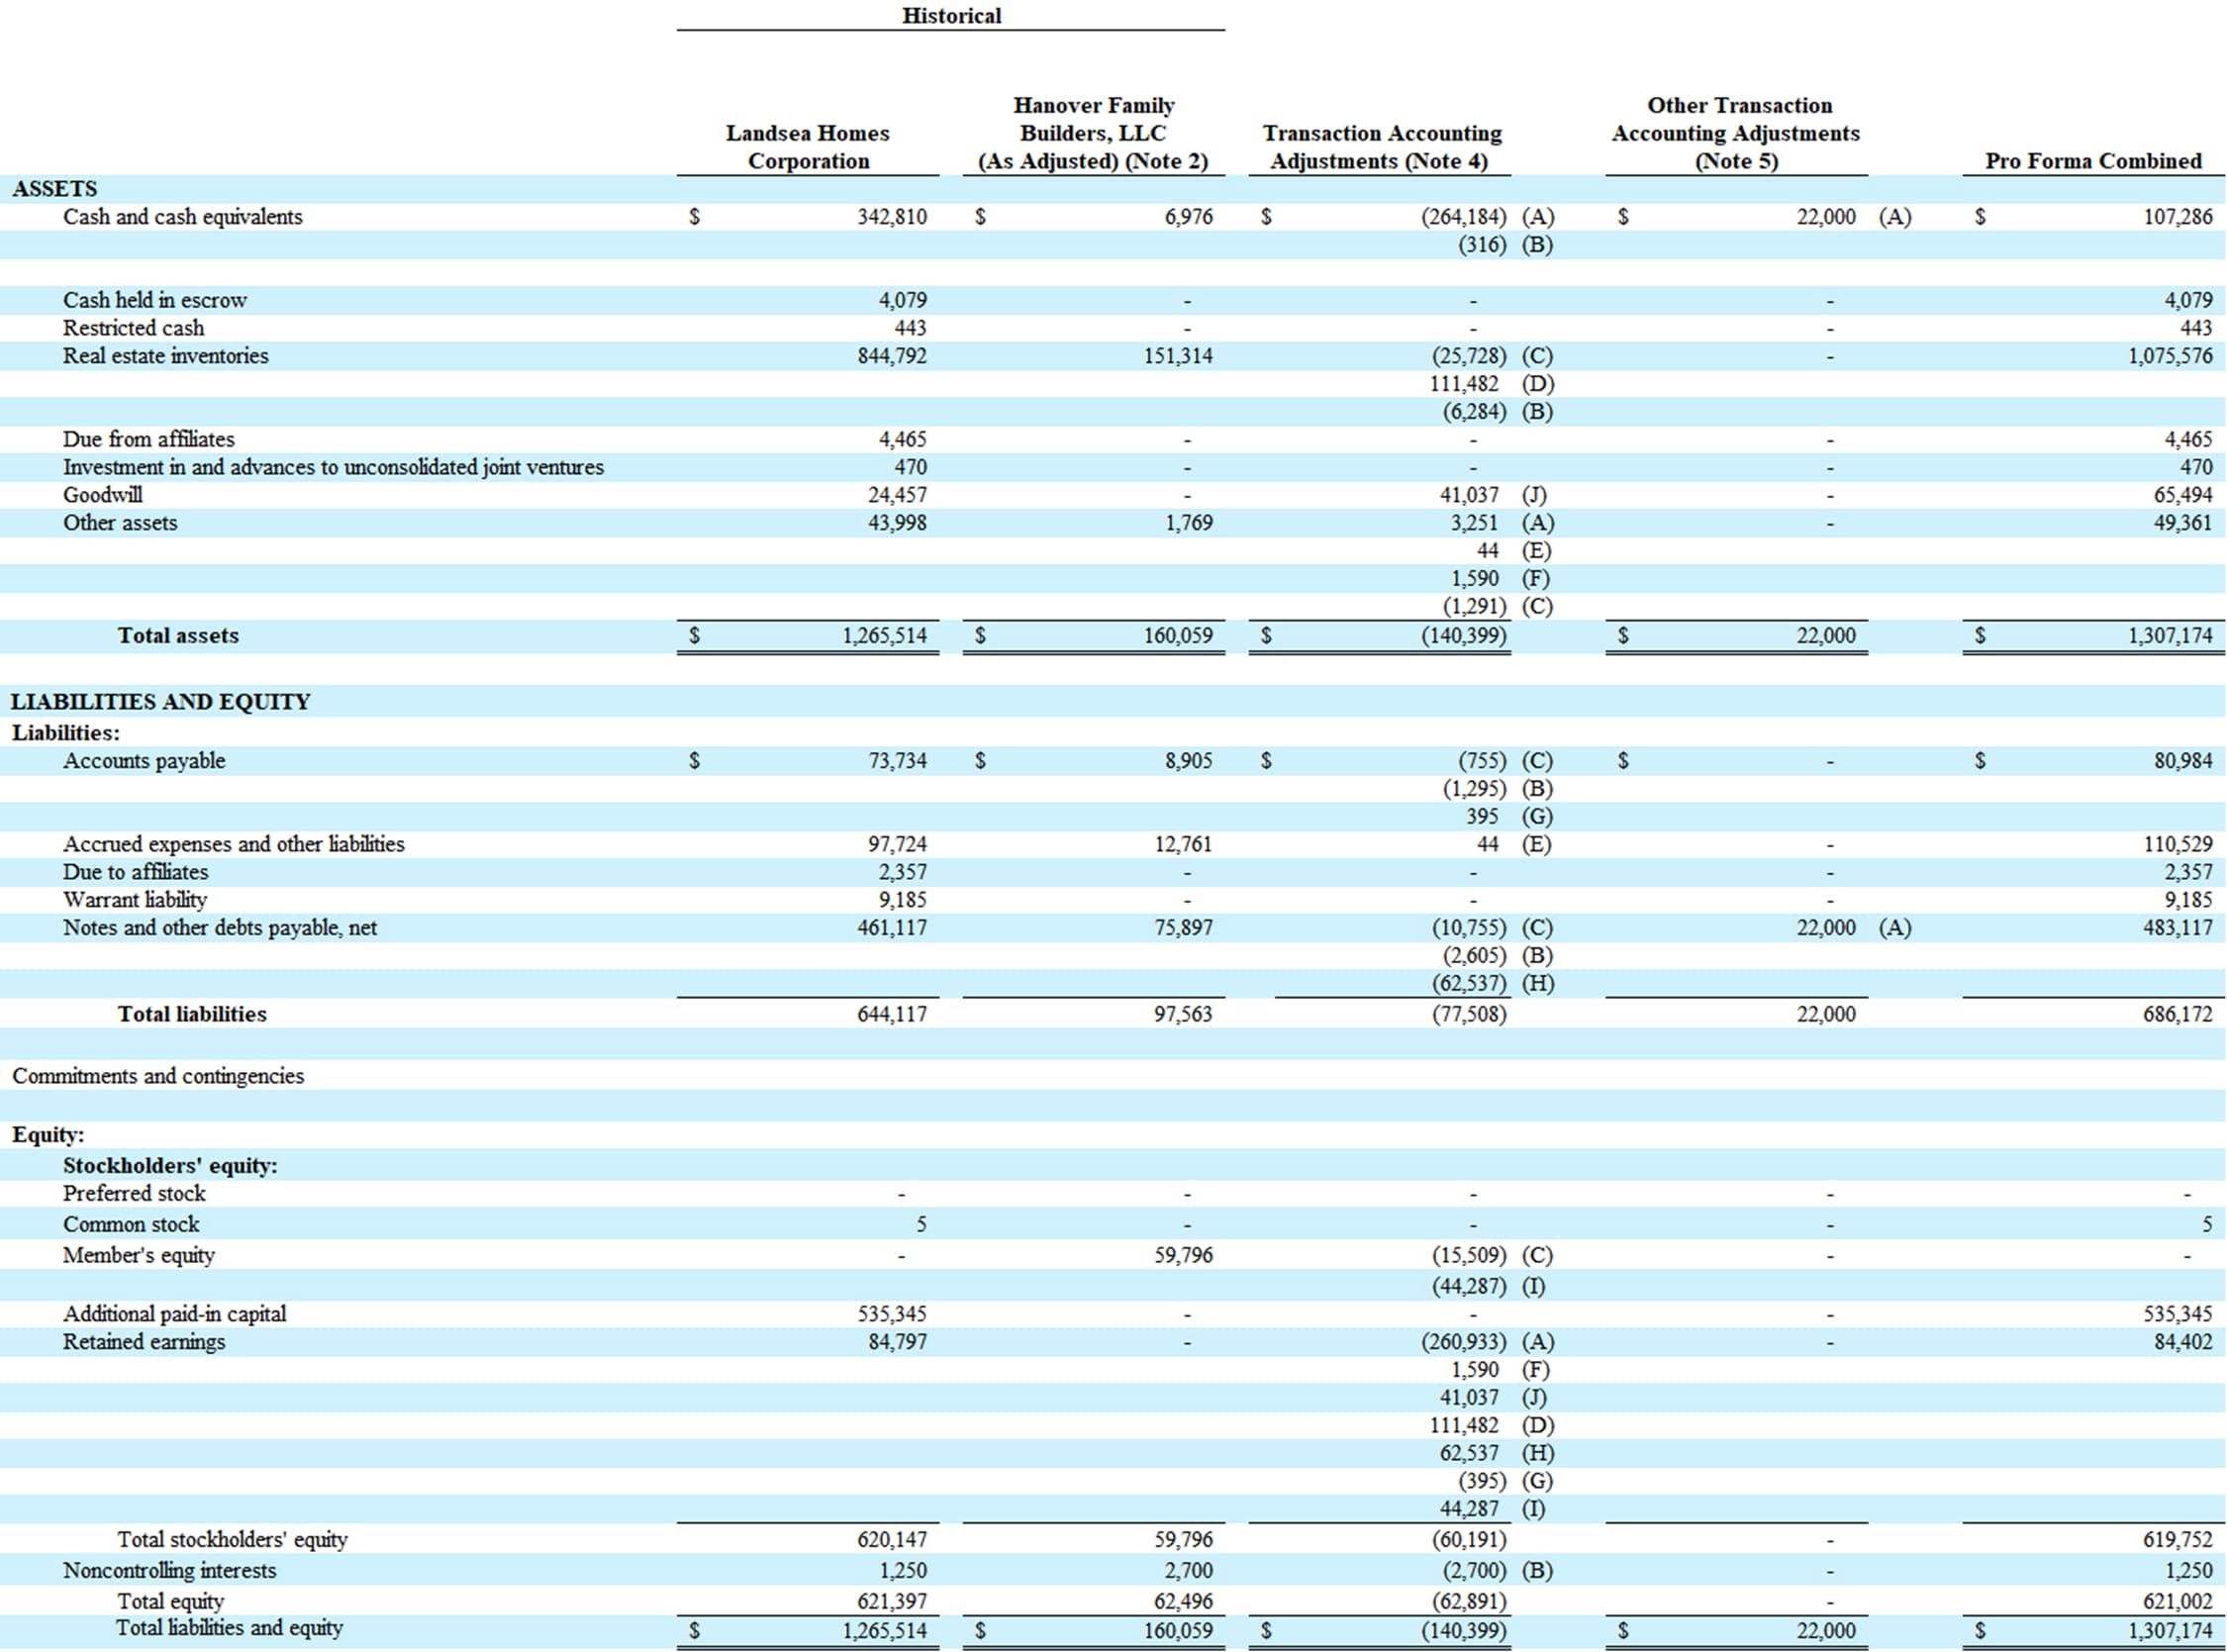This screenshot has width=2227, height=1652.
Task: Click the value 461,117
Action: tap(892, 928)
